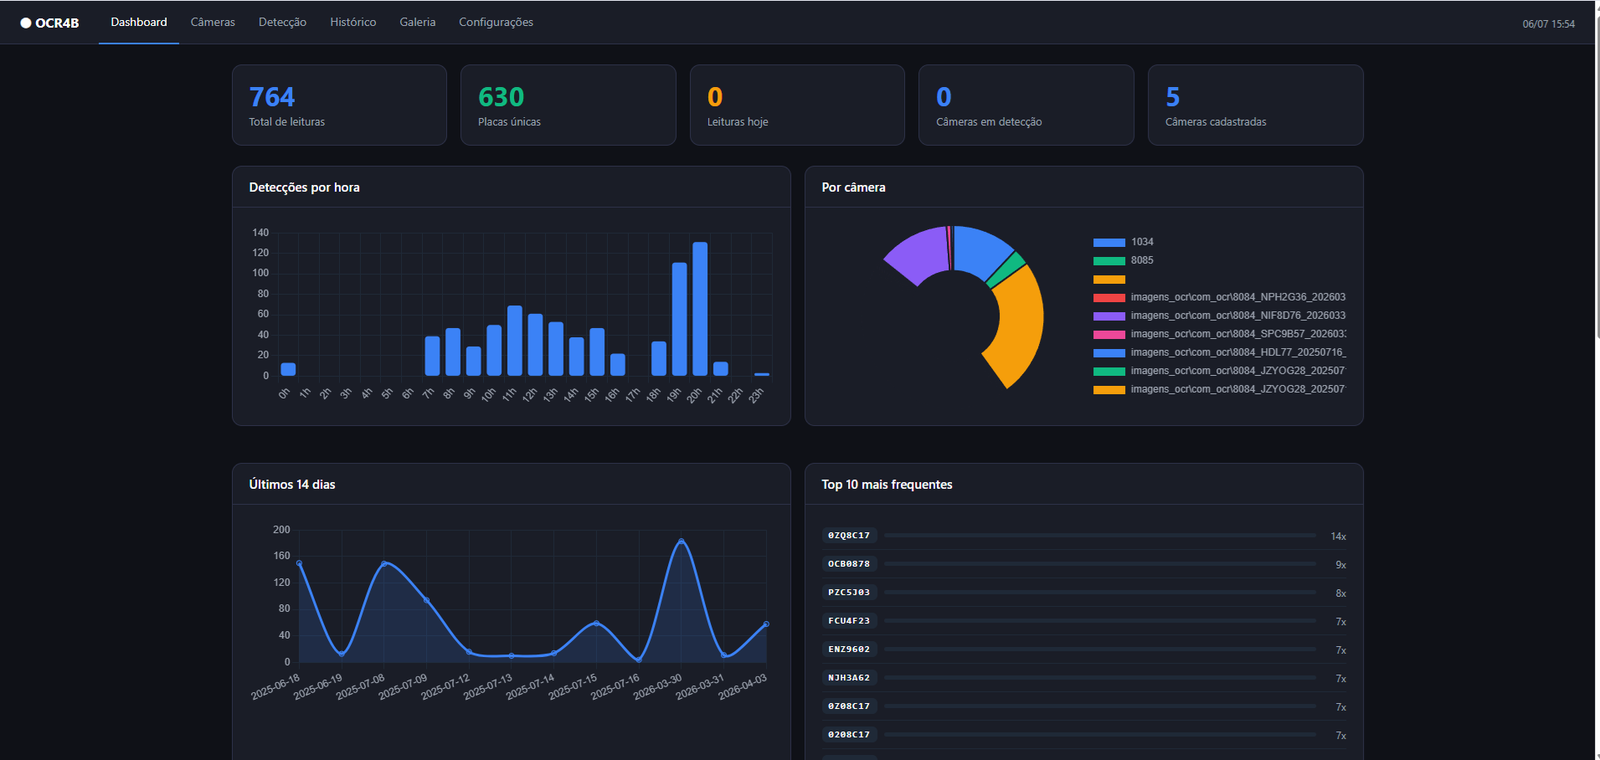The image size is (1600, 760).
Task: Open Configurações in the top navigation
Action: coord(496,22)
